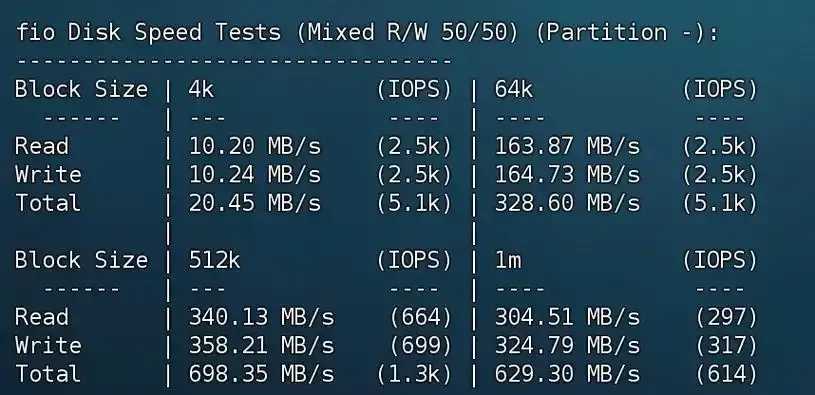
Task: Click the 10.20 MB/s 4k read value
Action: pos(255,147)
